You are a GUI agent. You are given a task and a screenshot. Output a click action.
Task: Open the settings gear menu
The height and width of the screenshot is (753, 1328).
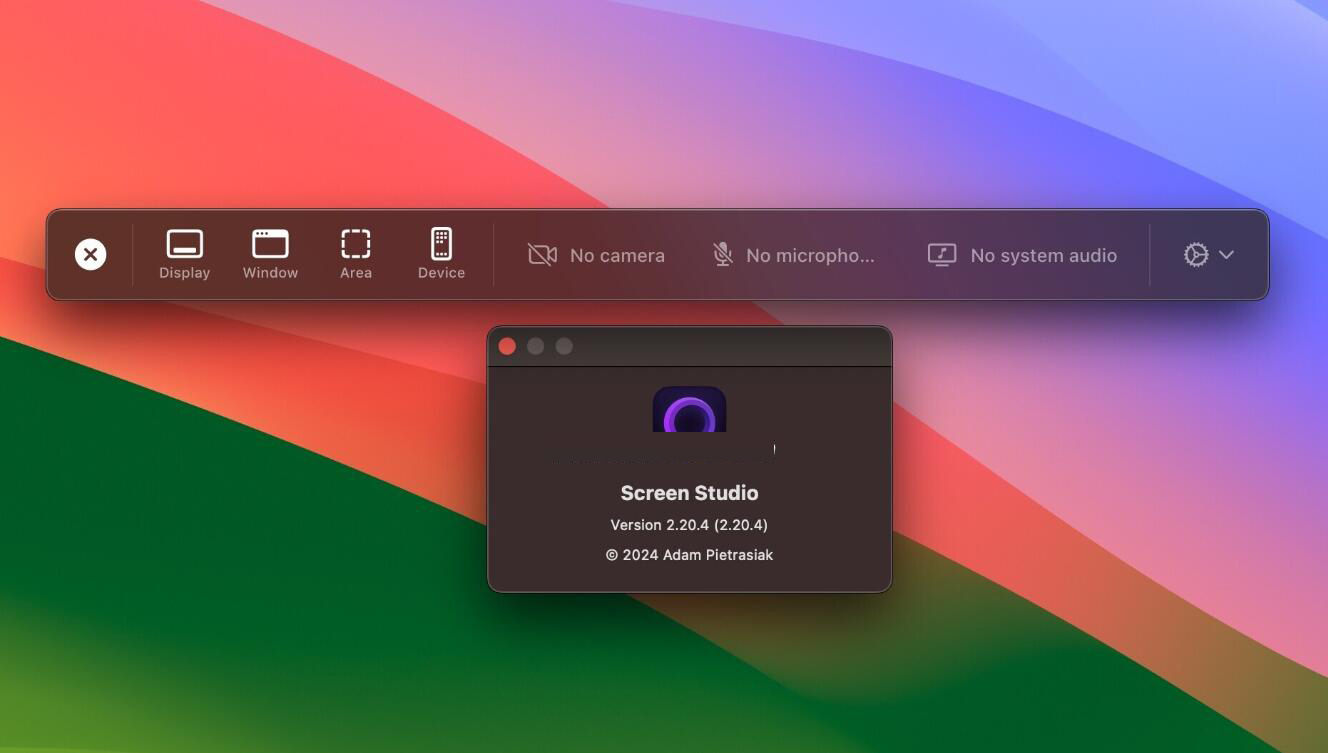(1196, 255)
